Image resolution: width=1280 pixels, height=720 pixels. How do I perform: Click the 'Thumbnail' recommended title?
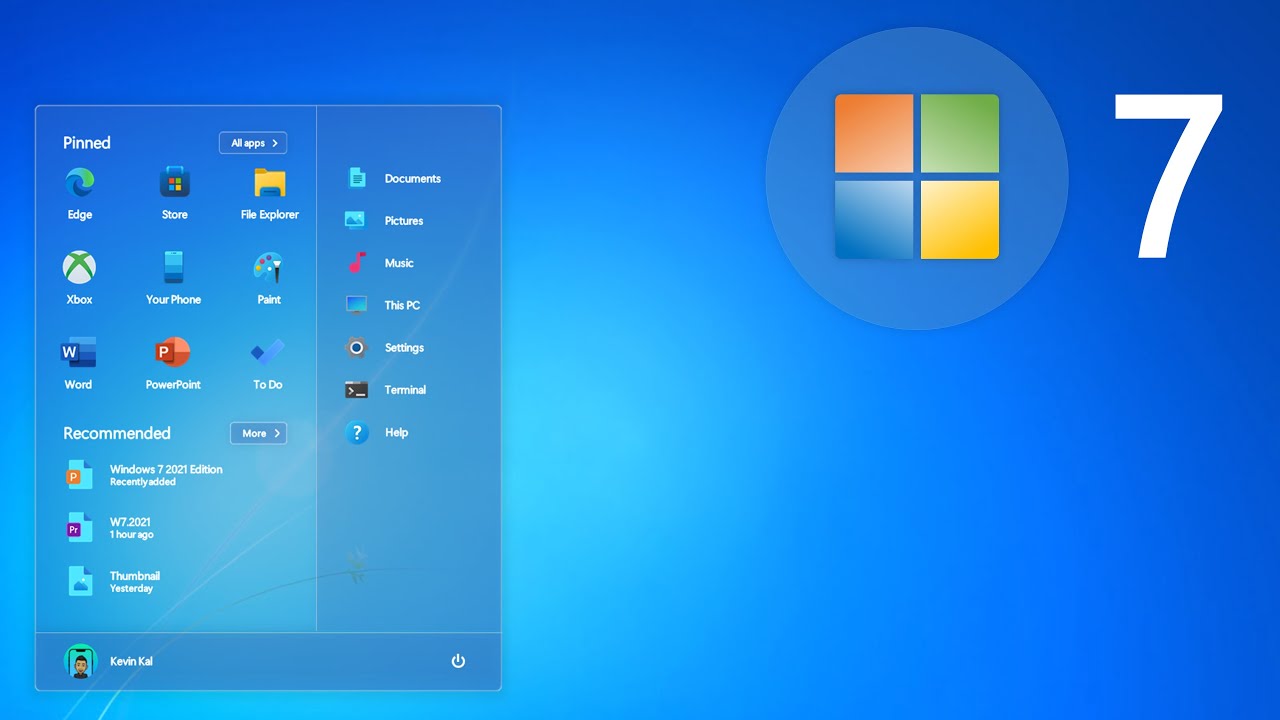tap(135, 576)
